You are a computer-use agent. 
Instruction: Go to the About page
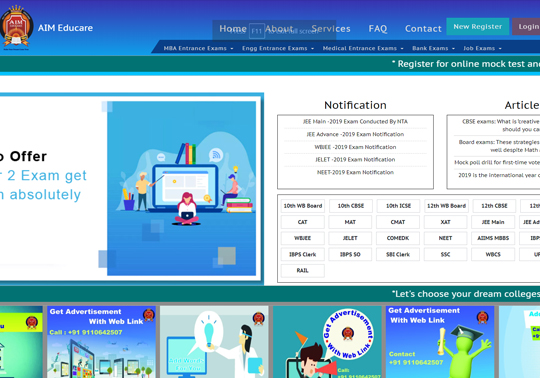pyautogui.click(x=279, y=29)
